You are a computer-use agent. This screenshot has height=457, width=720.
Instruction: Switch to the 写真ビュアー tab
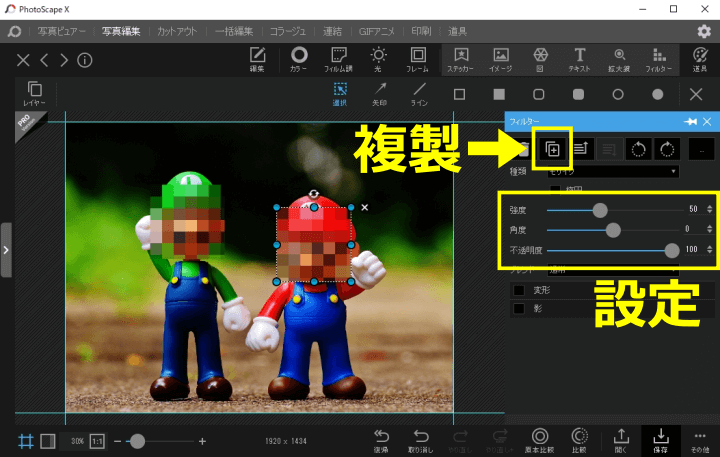coord(61,31)
